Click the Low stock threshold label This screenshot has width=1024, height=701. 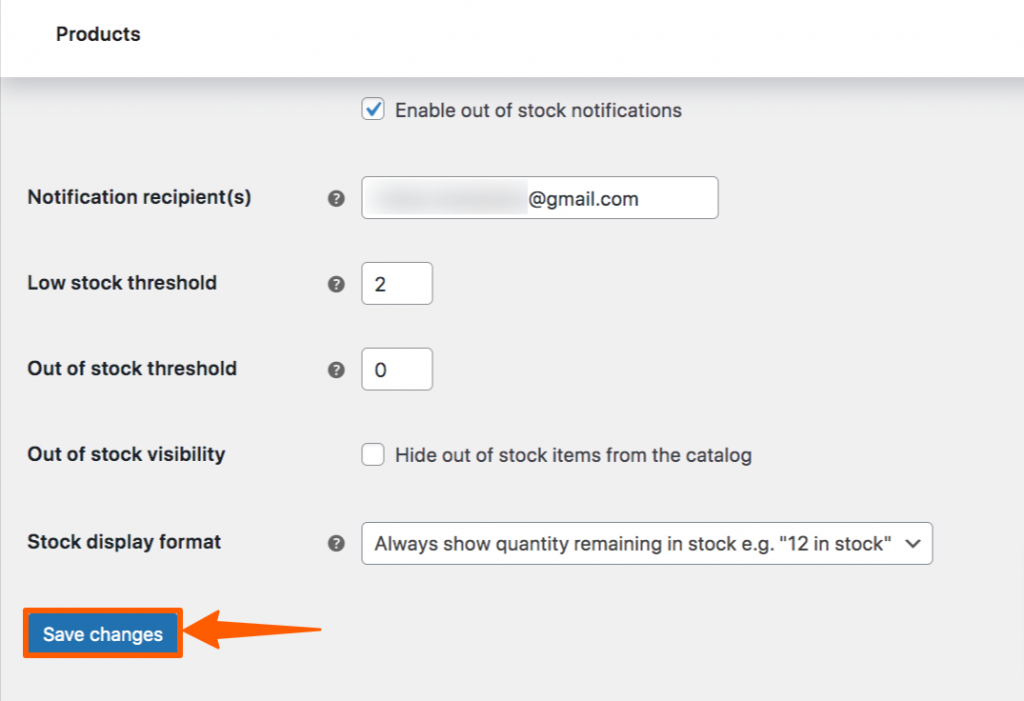(x=122, y=283)
